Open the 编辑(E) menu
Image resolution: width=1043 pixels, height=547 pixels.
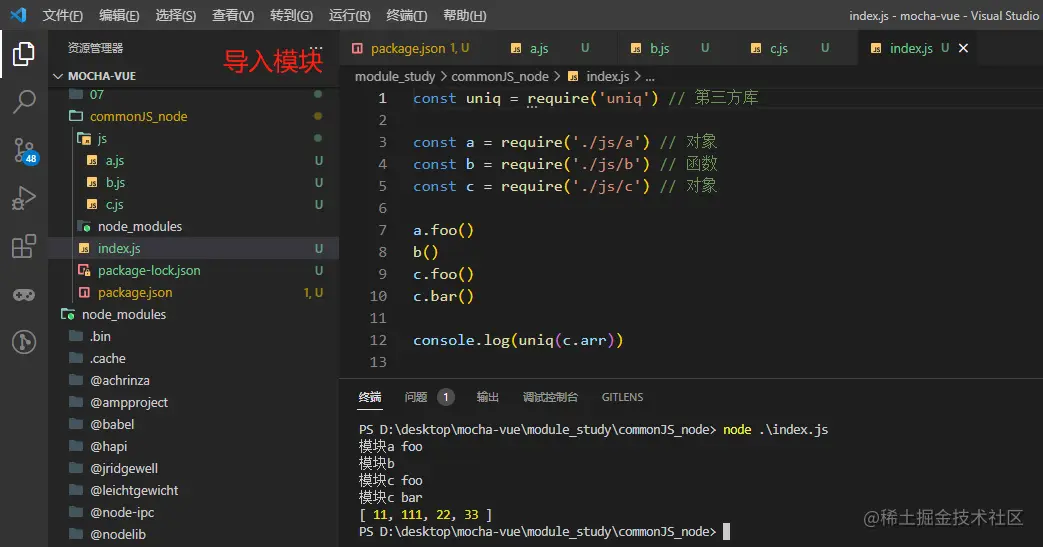click(x=119, y=15)
